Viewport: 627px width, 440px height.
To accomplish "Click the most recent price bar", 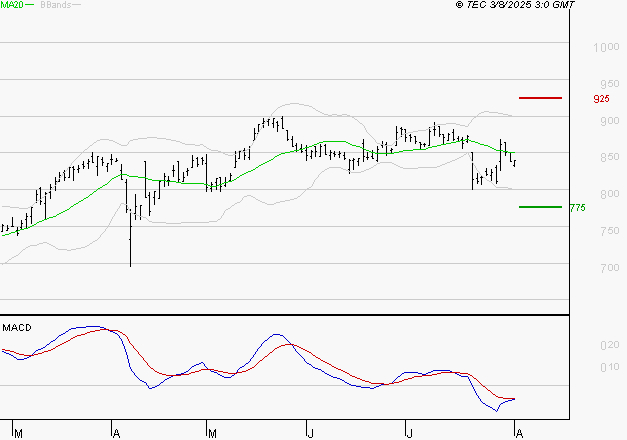I will pyautogui.click(x=515, y=163).
